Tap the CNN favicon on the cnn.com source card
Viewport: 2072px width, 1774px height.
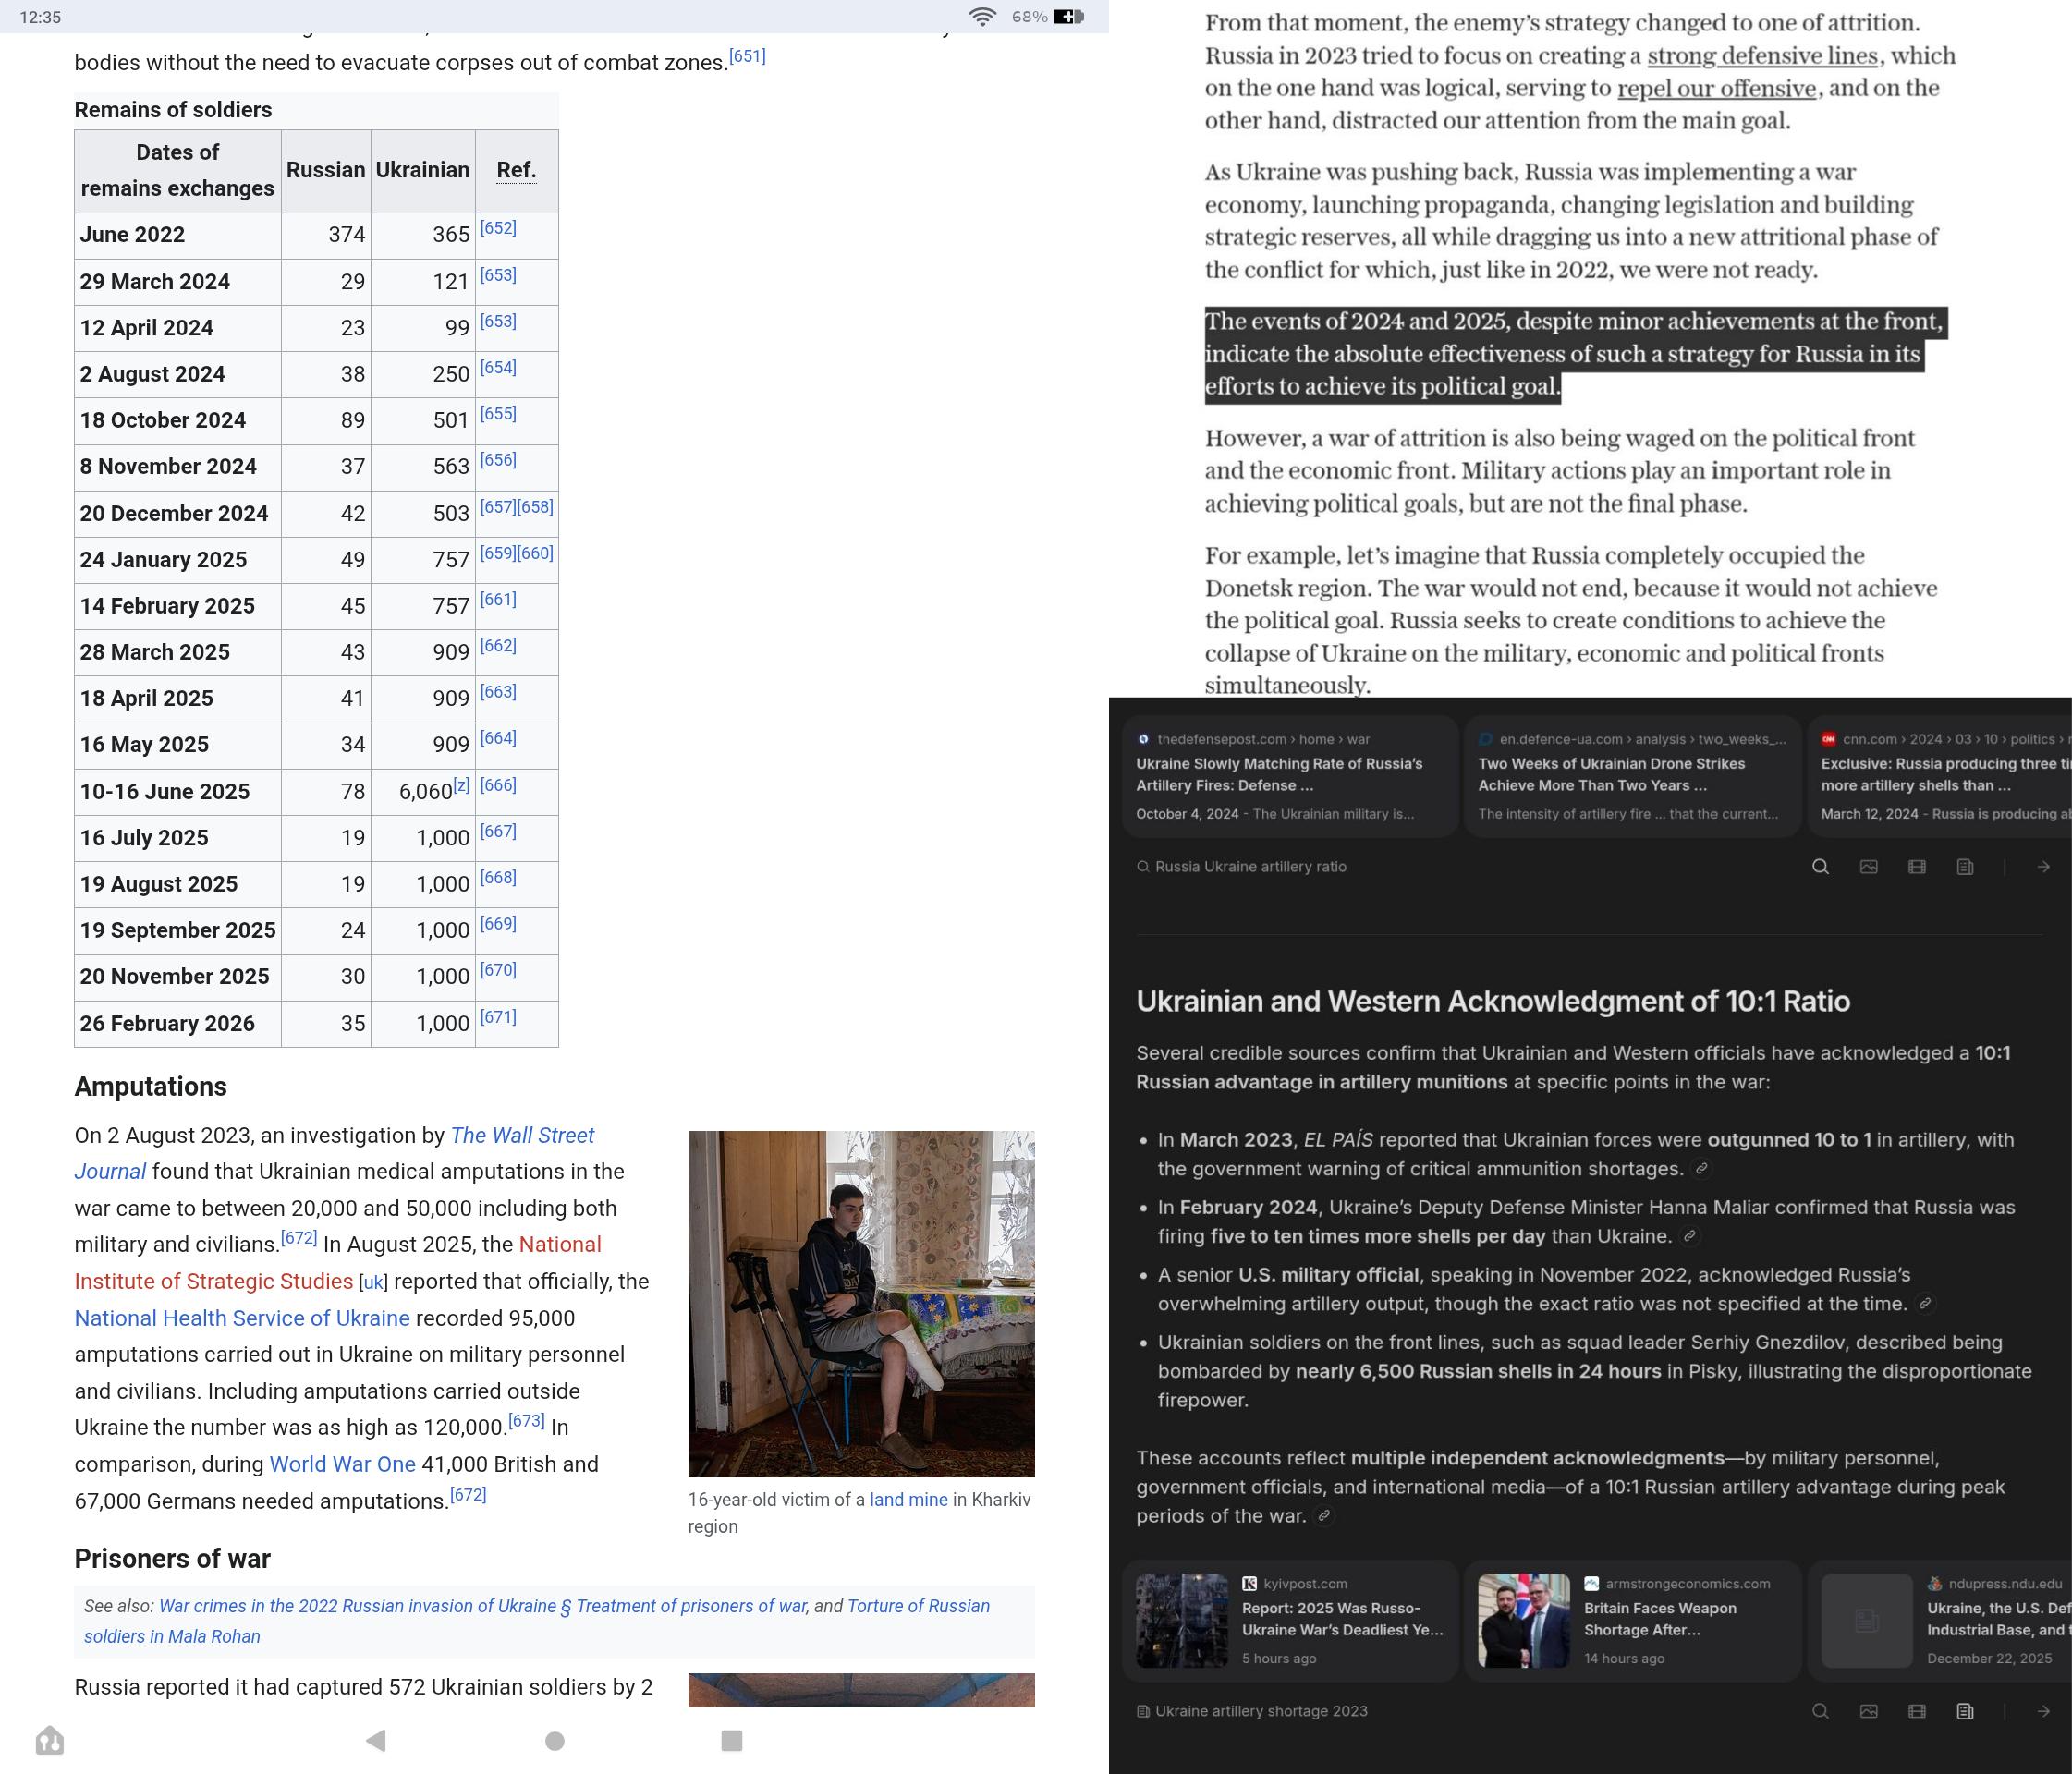tap(1828, 739)
